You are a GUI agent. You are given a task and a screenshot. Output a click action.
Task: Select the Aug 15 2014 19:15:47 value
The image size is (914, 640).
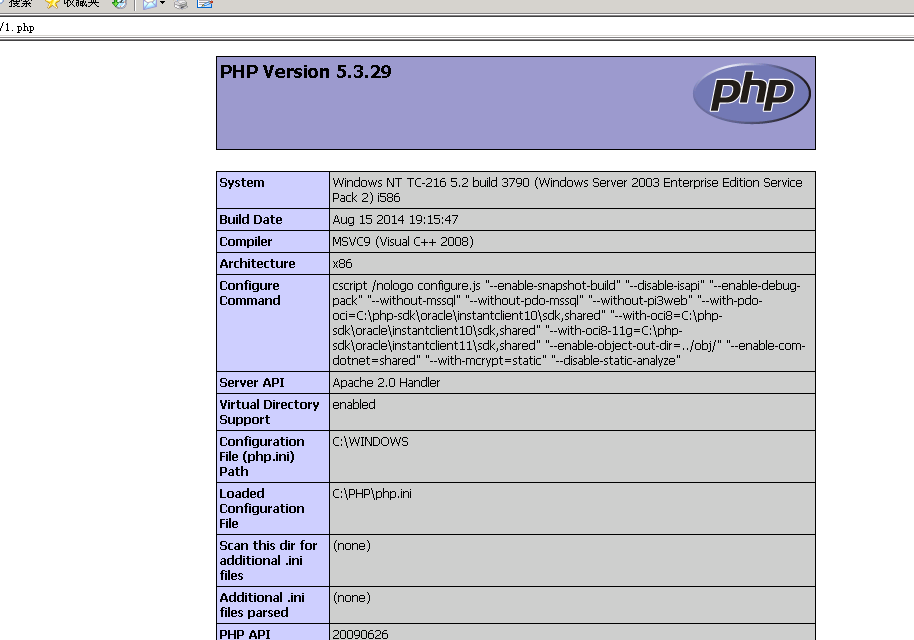click(395, 220)
